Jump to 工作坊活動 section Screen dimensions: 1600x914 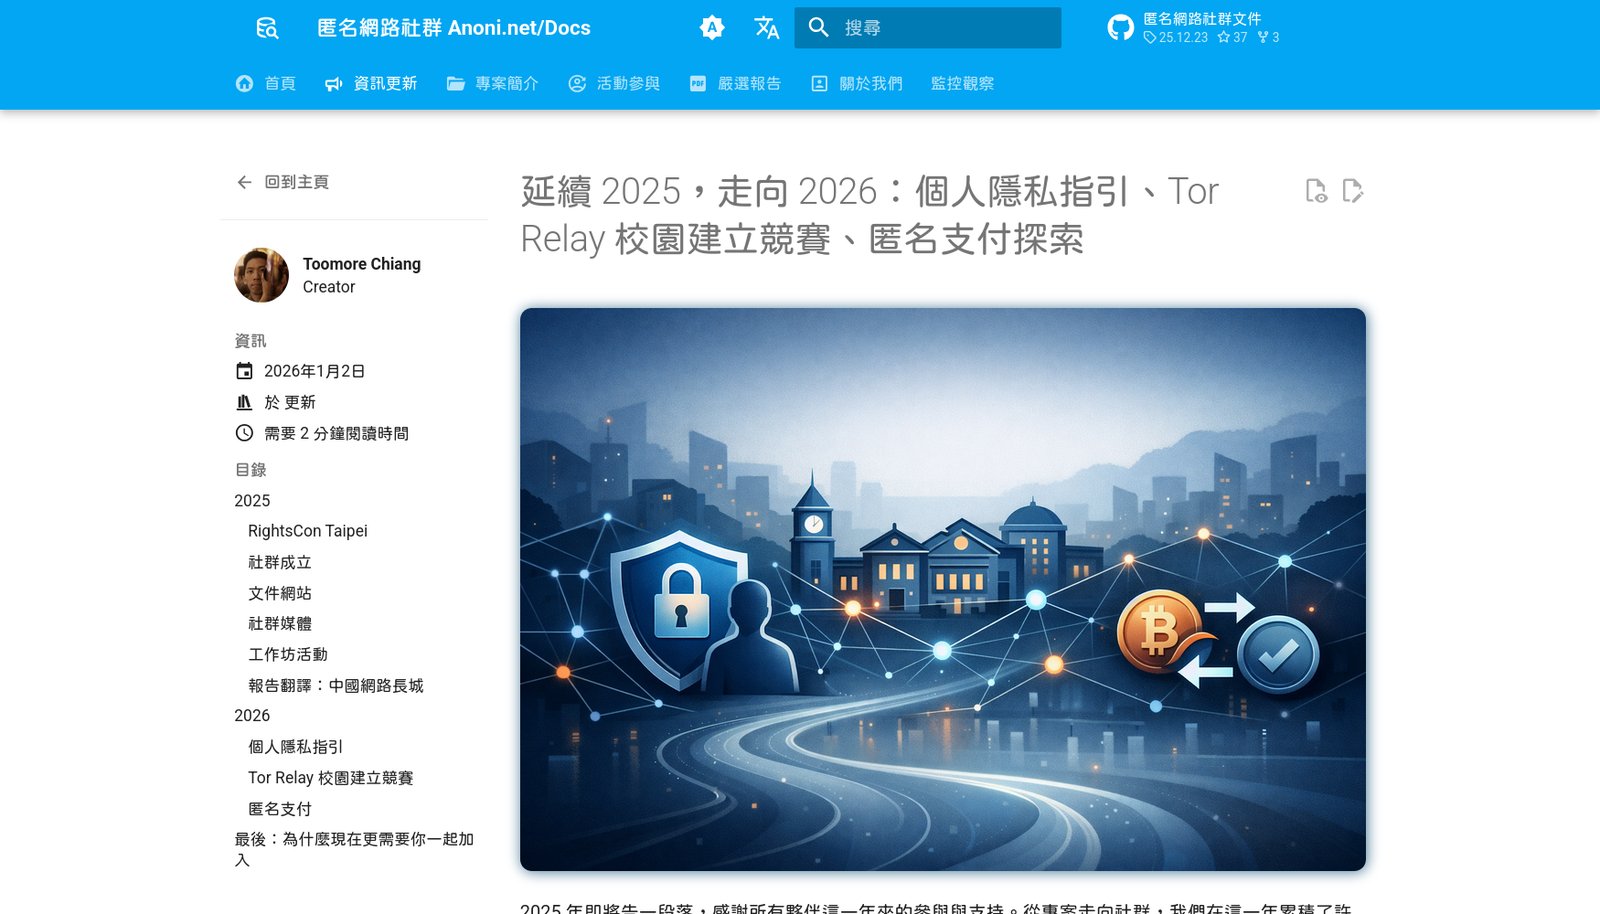point(288,655)
